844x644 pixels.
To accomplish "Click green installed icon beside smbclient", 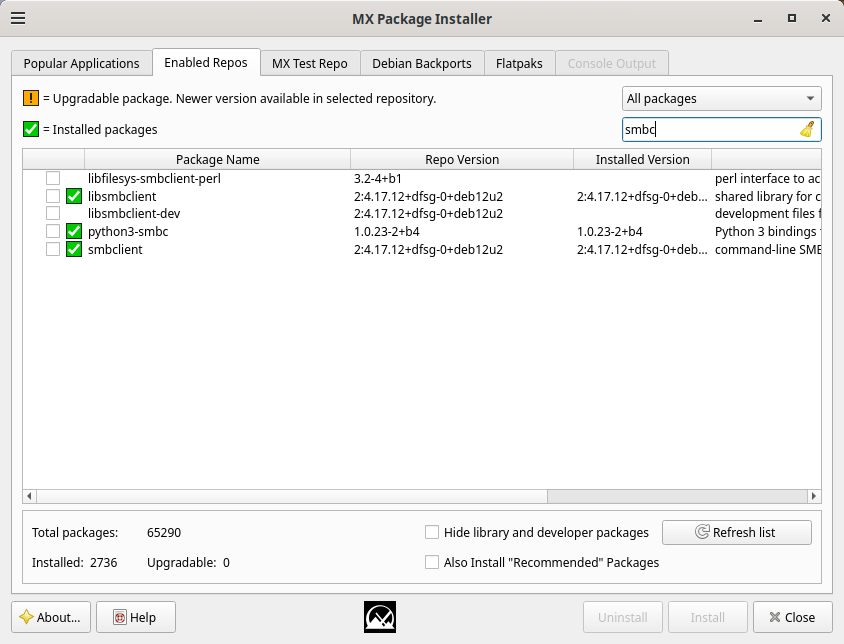I will tap(74, 250).
